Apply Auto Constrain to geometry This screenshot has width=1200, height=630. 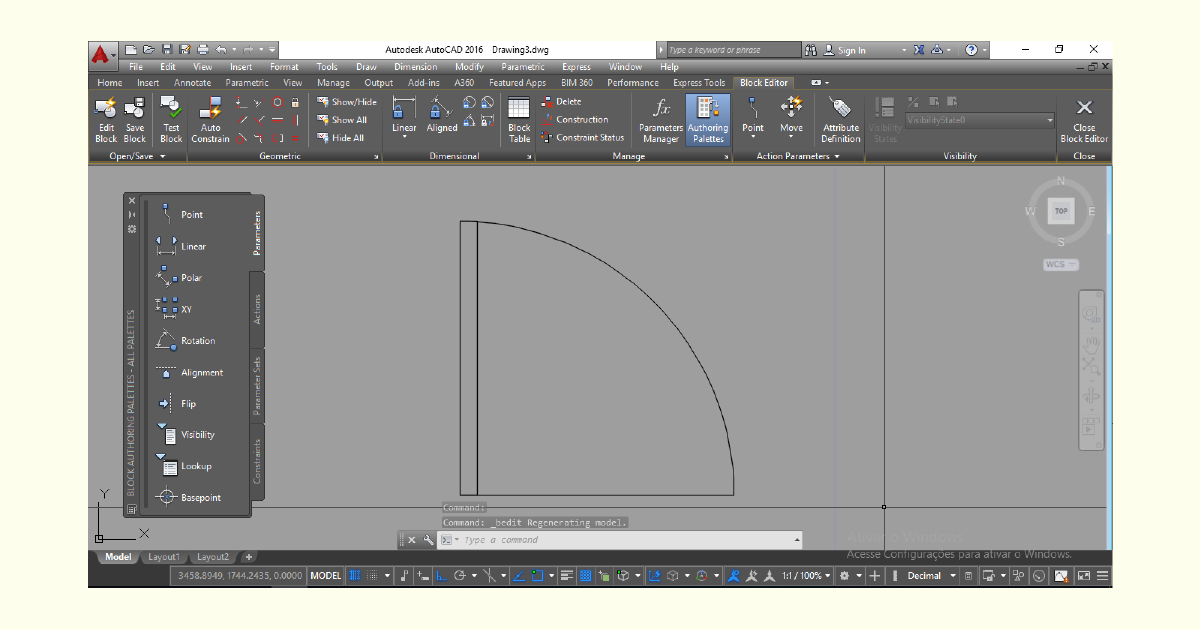coord(210,120)
